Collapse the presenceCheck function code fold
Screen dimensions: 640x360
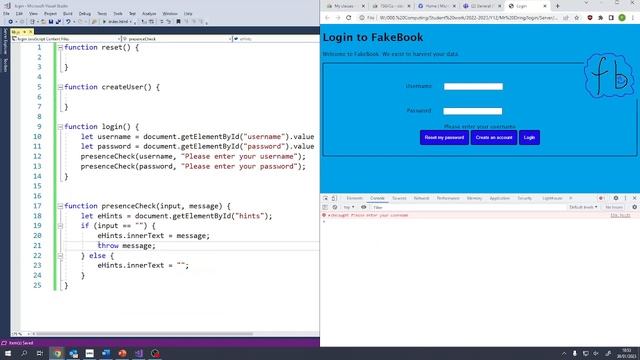pyautogui.click(x=60, y=206)
